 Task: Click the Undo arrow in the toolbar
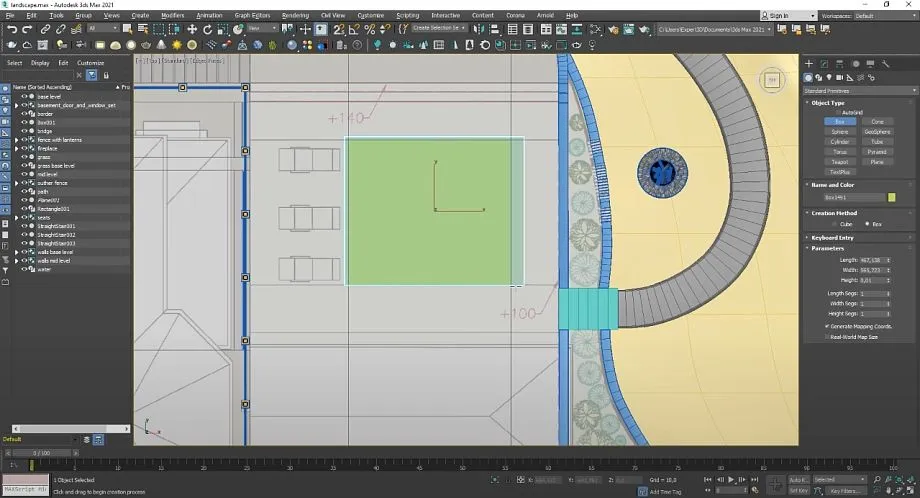11,29
